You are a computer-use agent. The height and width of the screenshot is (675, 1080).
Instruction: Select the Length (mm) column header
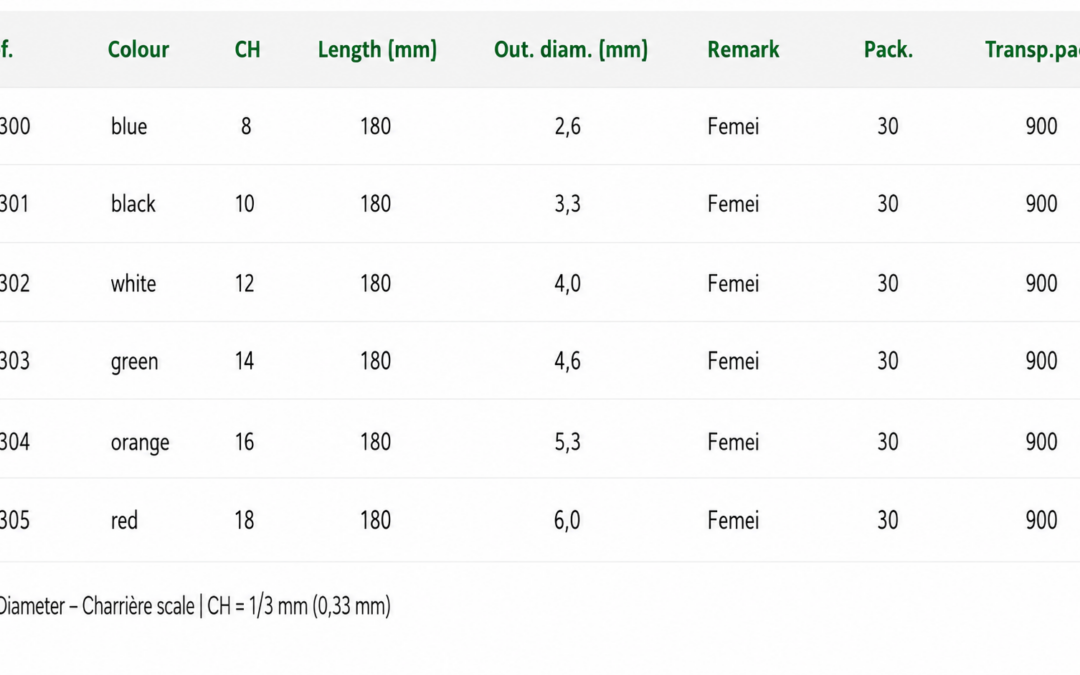click(377, 50)
